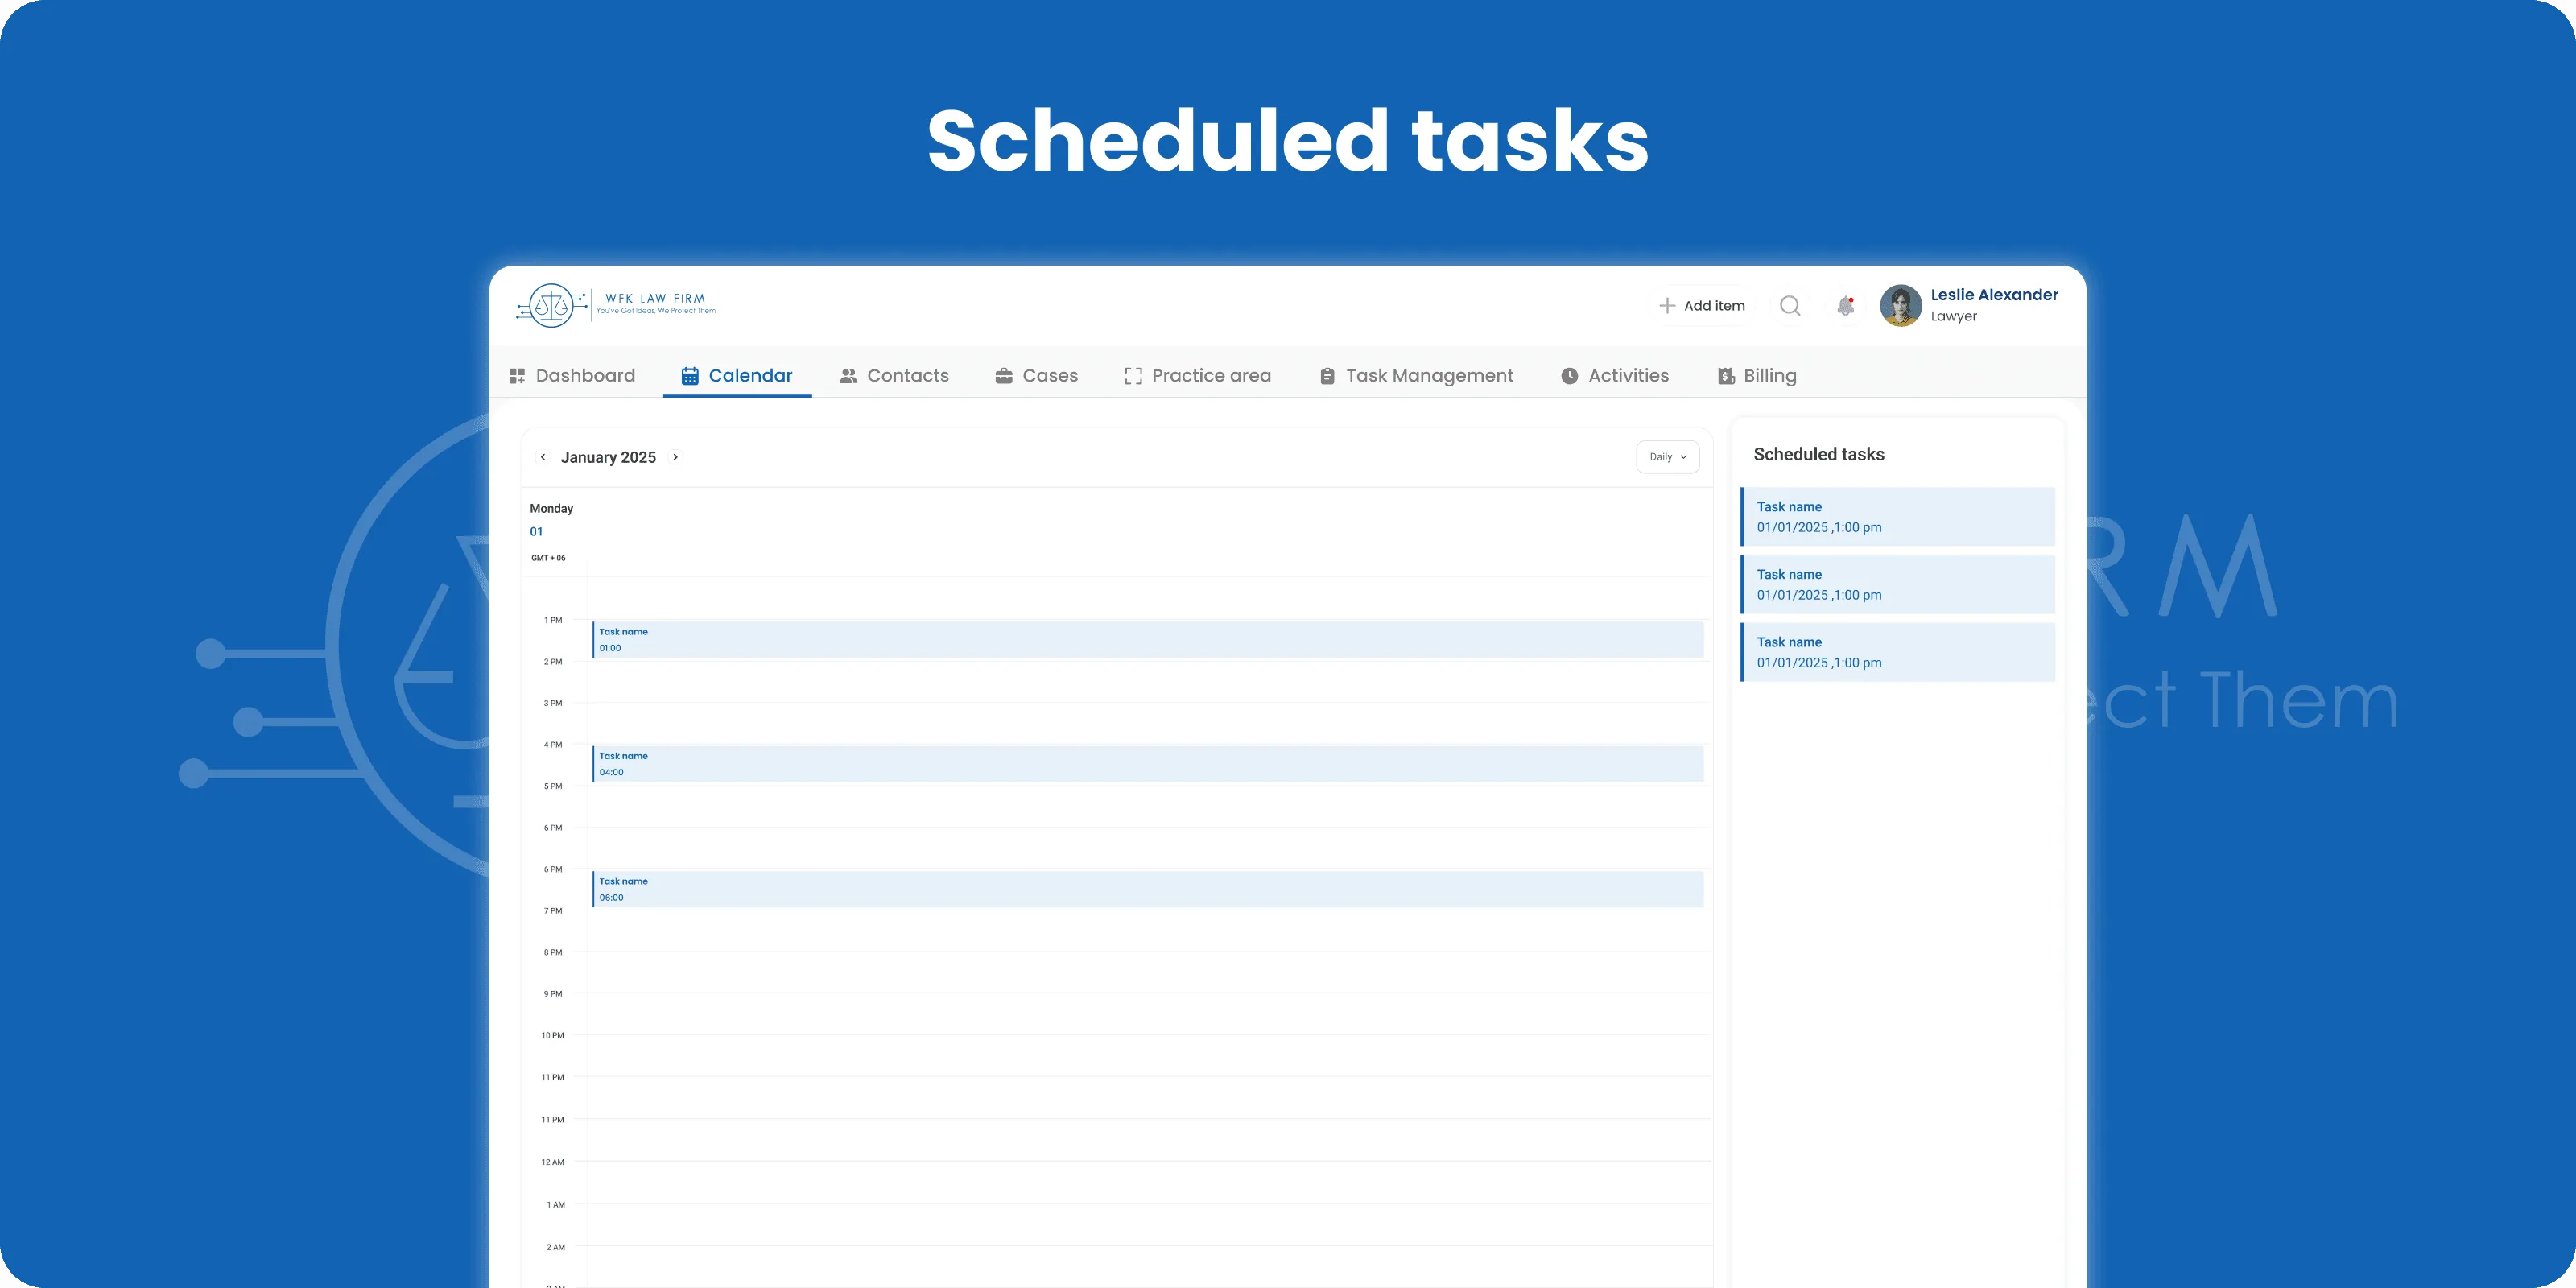Screen dimensions: 2576x1288
Task: Click the GMT + 06 timezone label
Action: tap(548, 558)
